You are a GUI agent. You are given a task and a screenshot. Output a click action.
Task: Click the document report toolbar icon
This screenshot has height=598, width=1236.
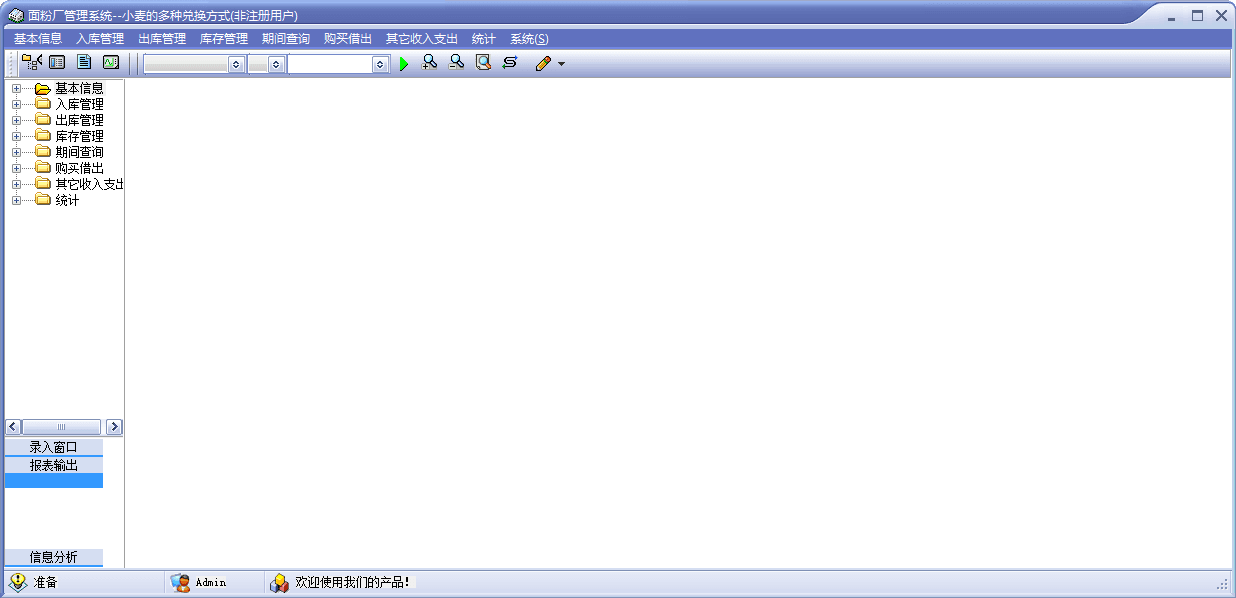point(84,63)
